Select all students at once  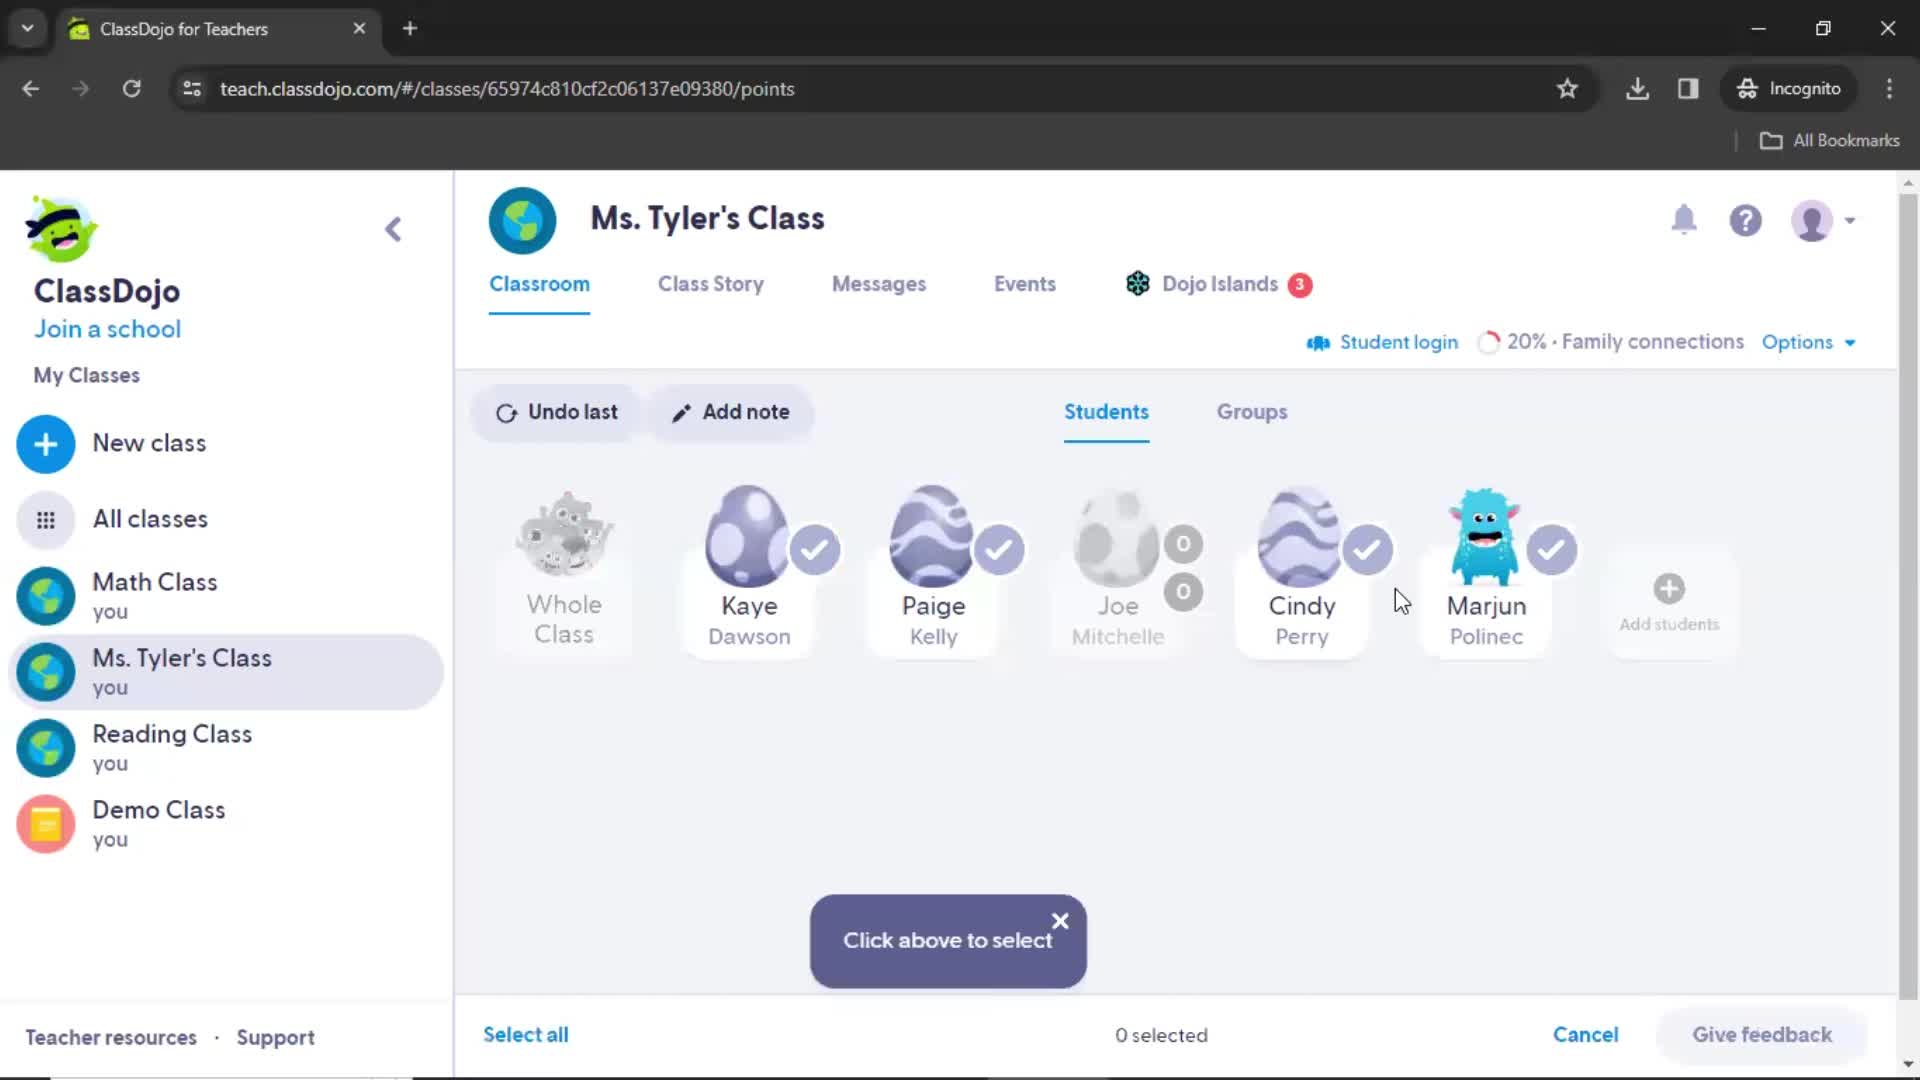(524, 1034)
